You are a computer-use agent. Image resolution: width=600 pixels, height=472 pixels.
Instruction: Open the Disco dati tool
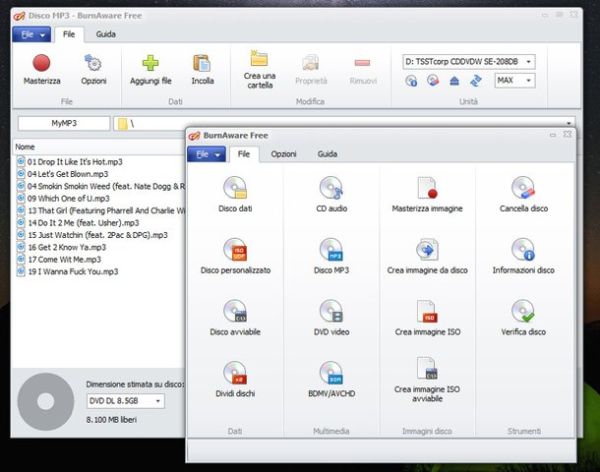click(235, 194)
